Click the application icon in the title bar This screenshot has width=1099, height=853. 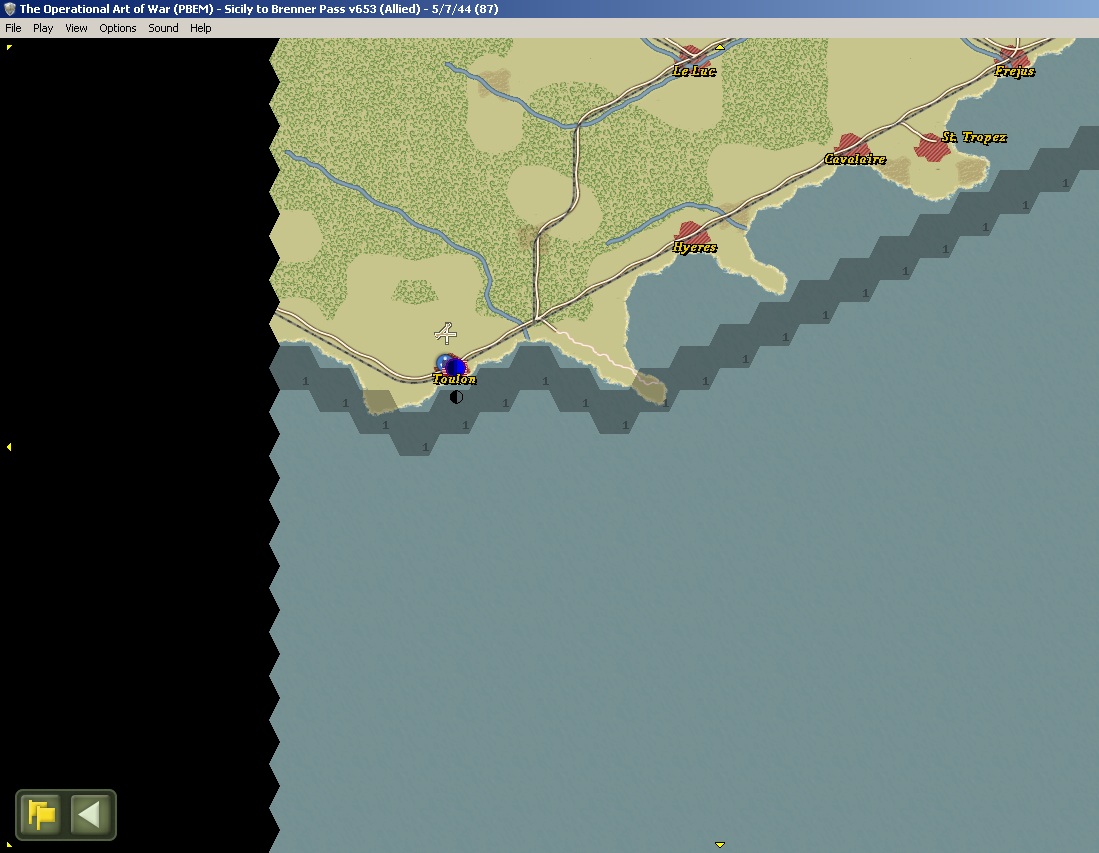point(10,9)
